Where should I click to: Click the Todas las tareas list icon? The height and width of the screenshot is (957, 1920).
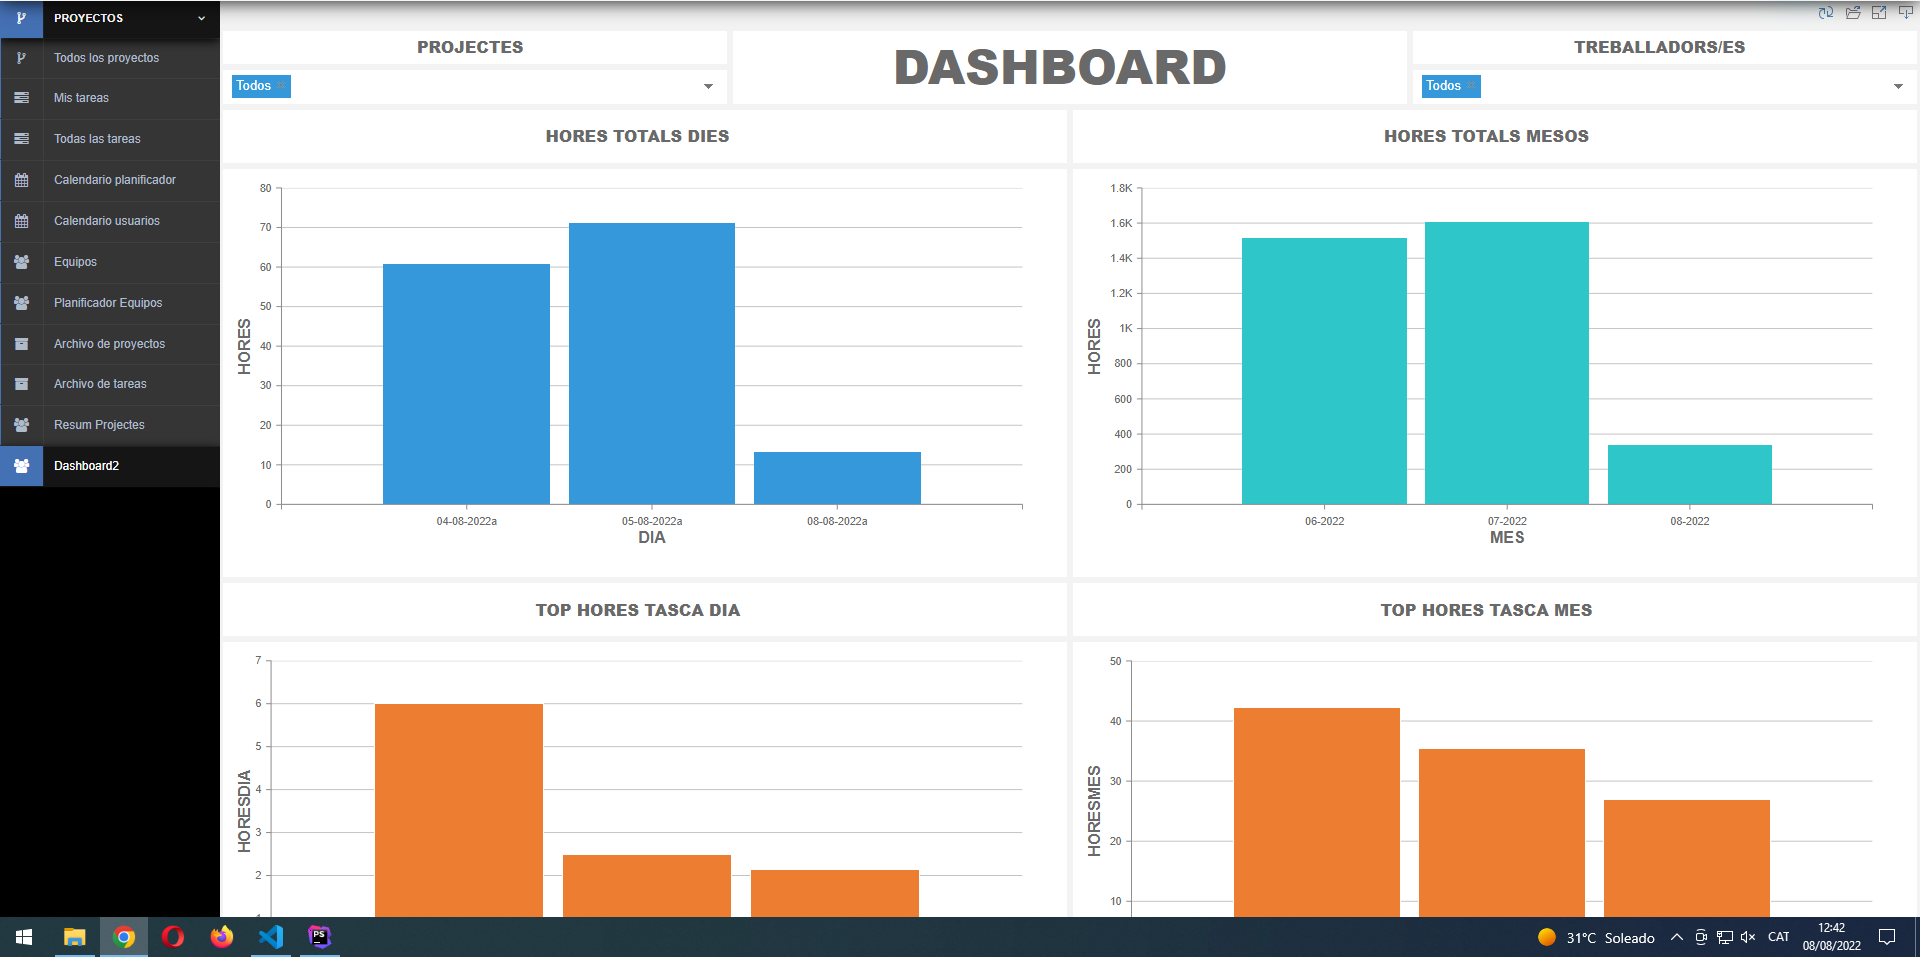coord(21,139)
